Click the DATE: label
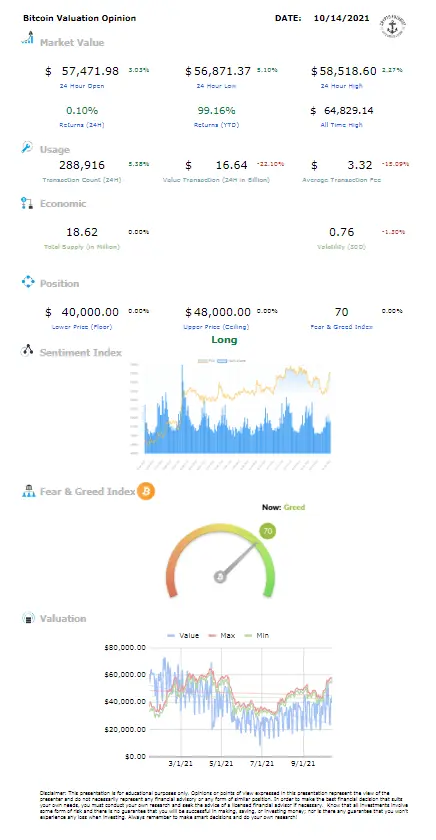436x840 pixels. pos(288,18)
